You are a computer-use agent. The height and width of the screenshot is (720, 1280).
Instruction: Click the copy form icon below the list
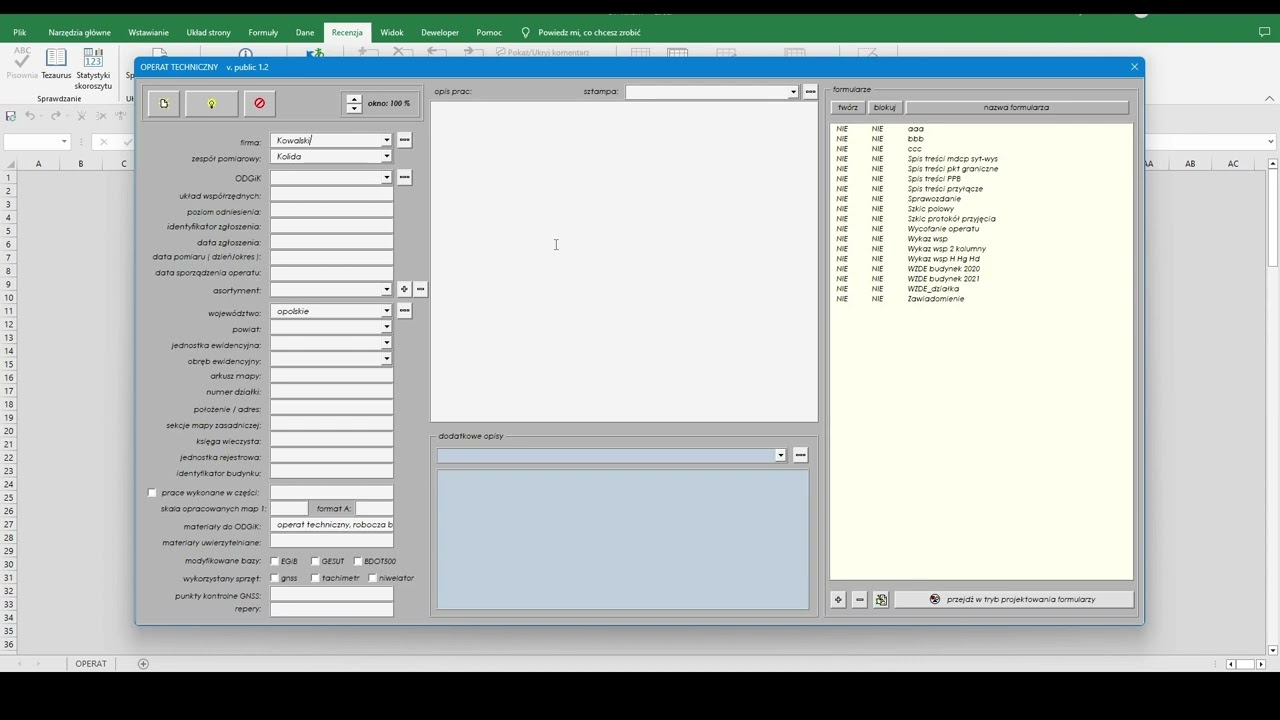coord(881,600)
